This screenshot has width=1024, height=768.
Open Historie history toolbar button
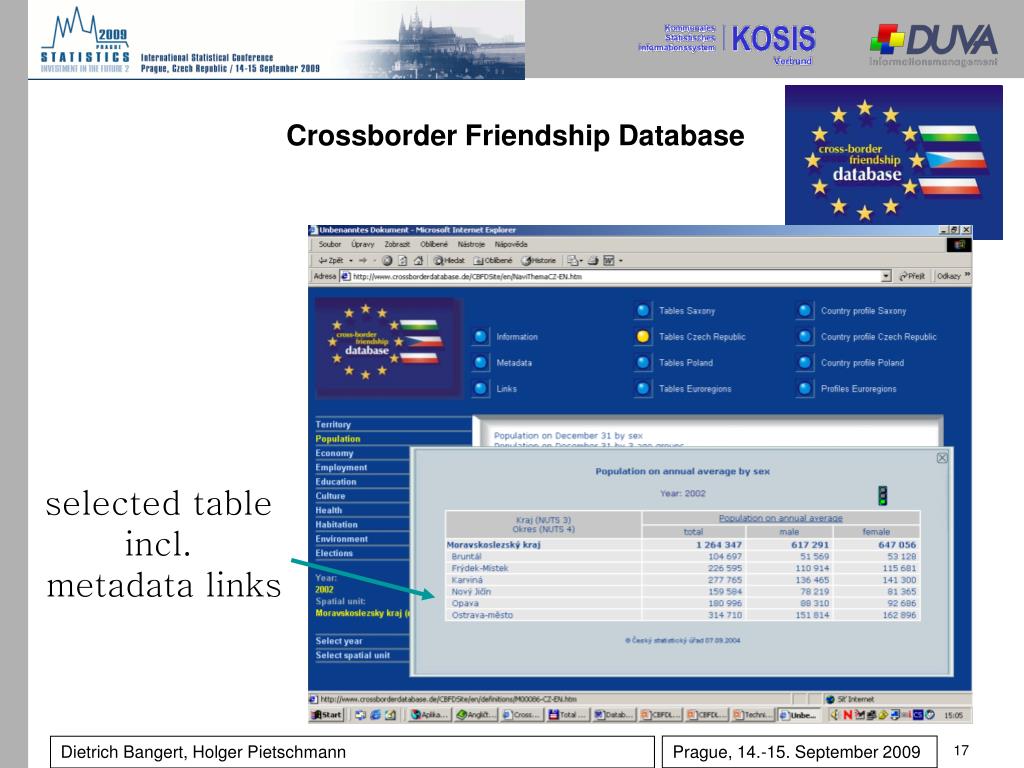click(x=539, y=261)
